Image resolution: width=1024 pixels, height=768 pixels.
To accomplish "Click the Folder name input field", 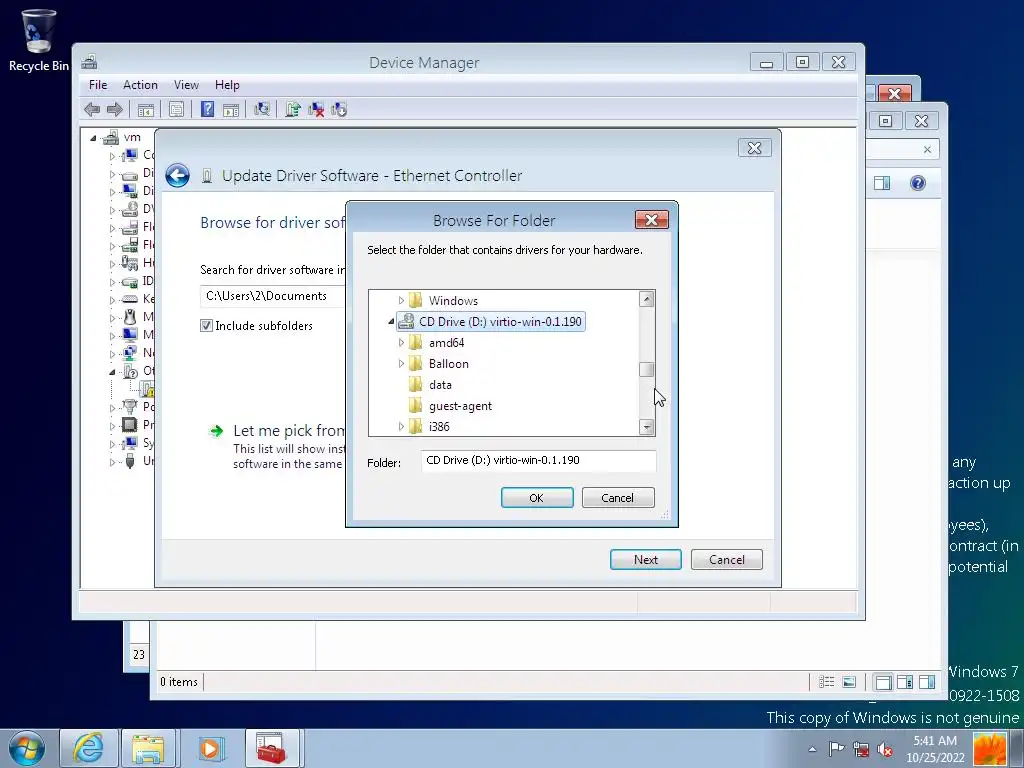I will (x=538, y=460).
